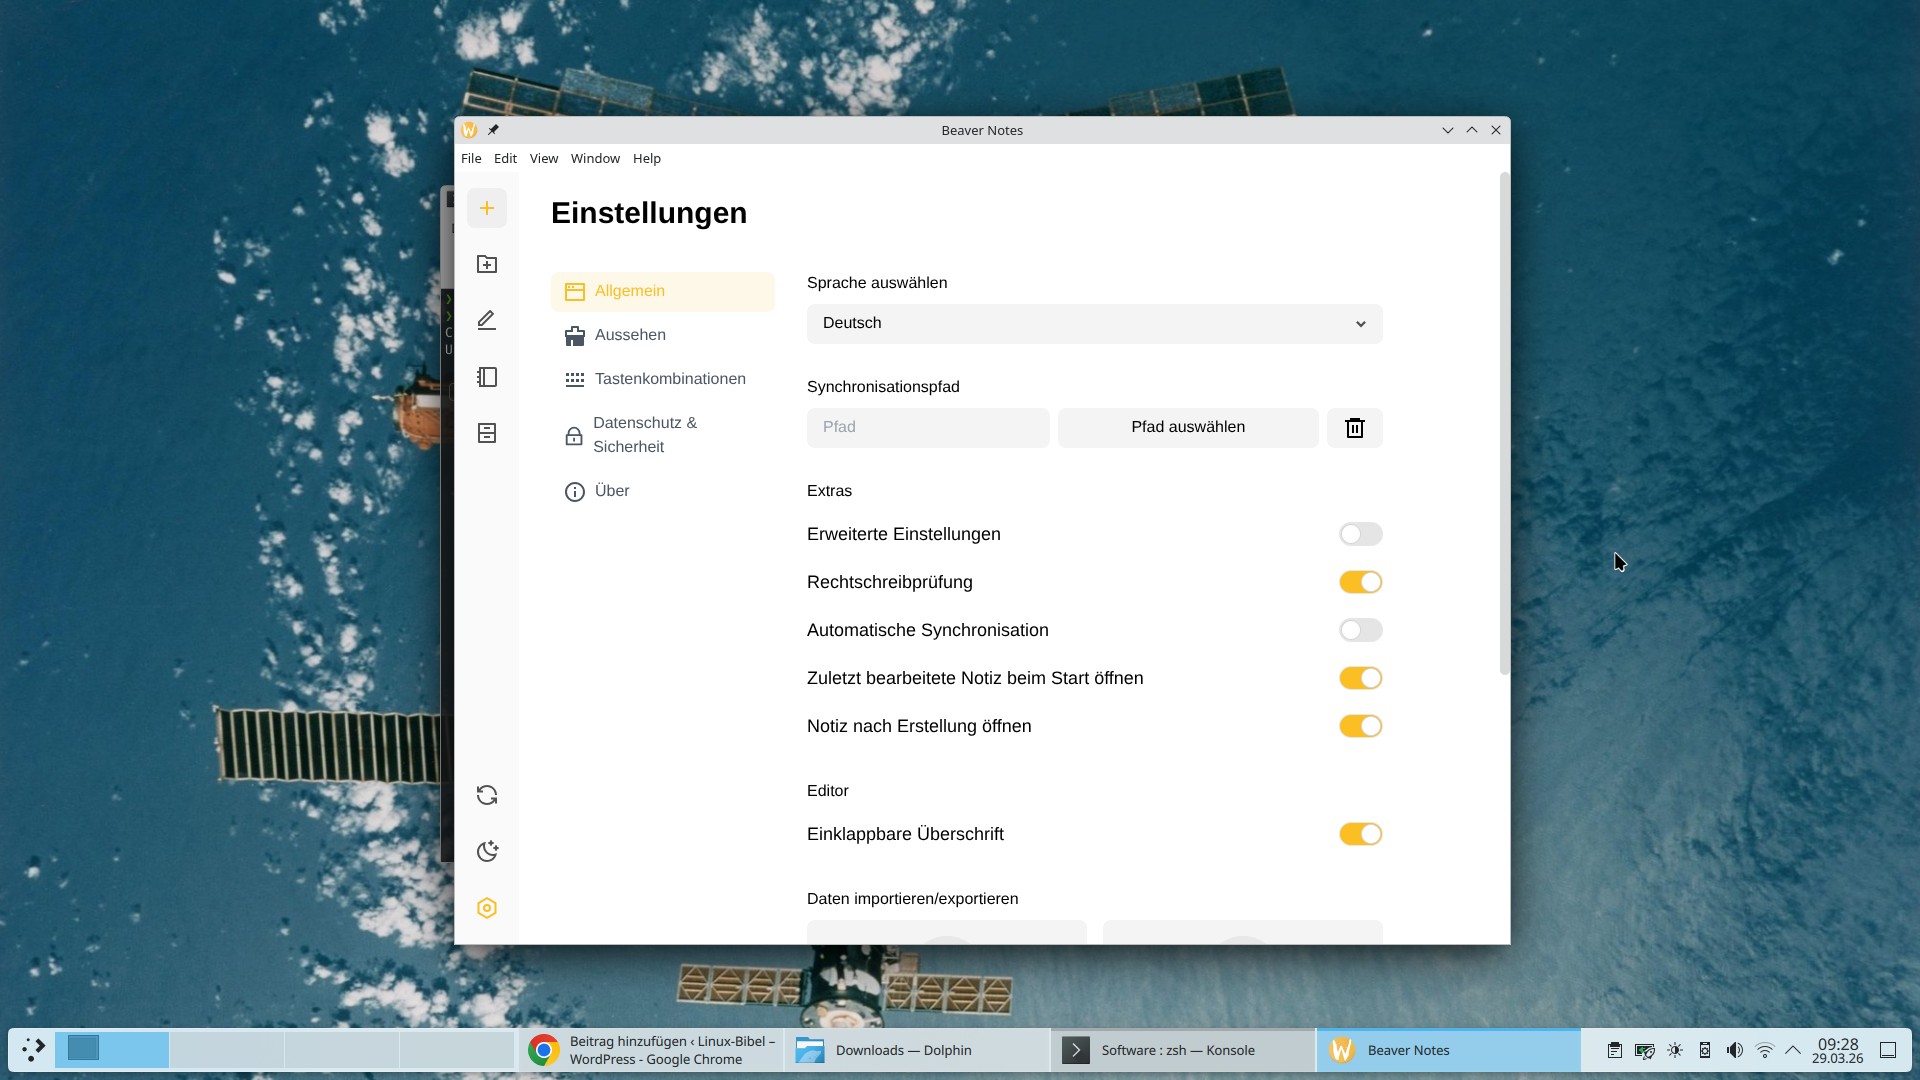Open the archive icon in sidebar
The height and width of the screenshot is (1080, 1920).
[x=487, y=433]
